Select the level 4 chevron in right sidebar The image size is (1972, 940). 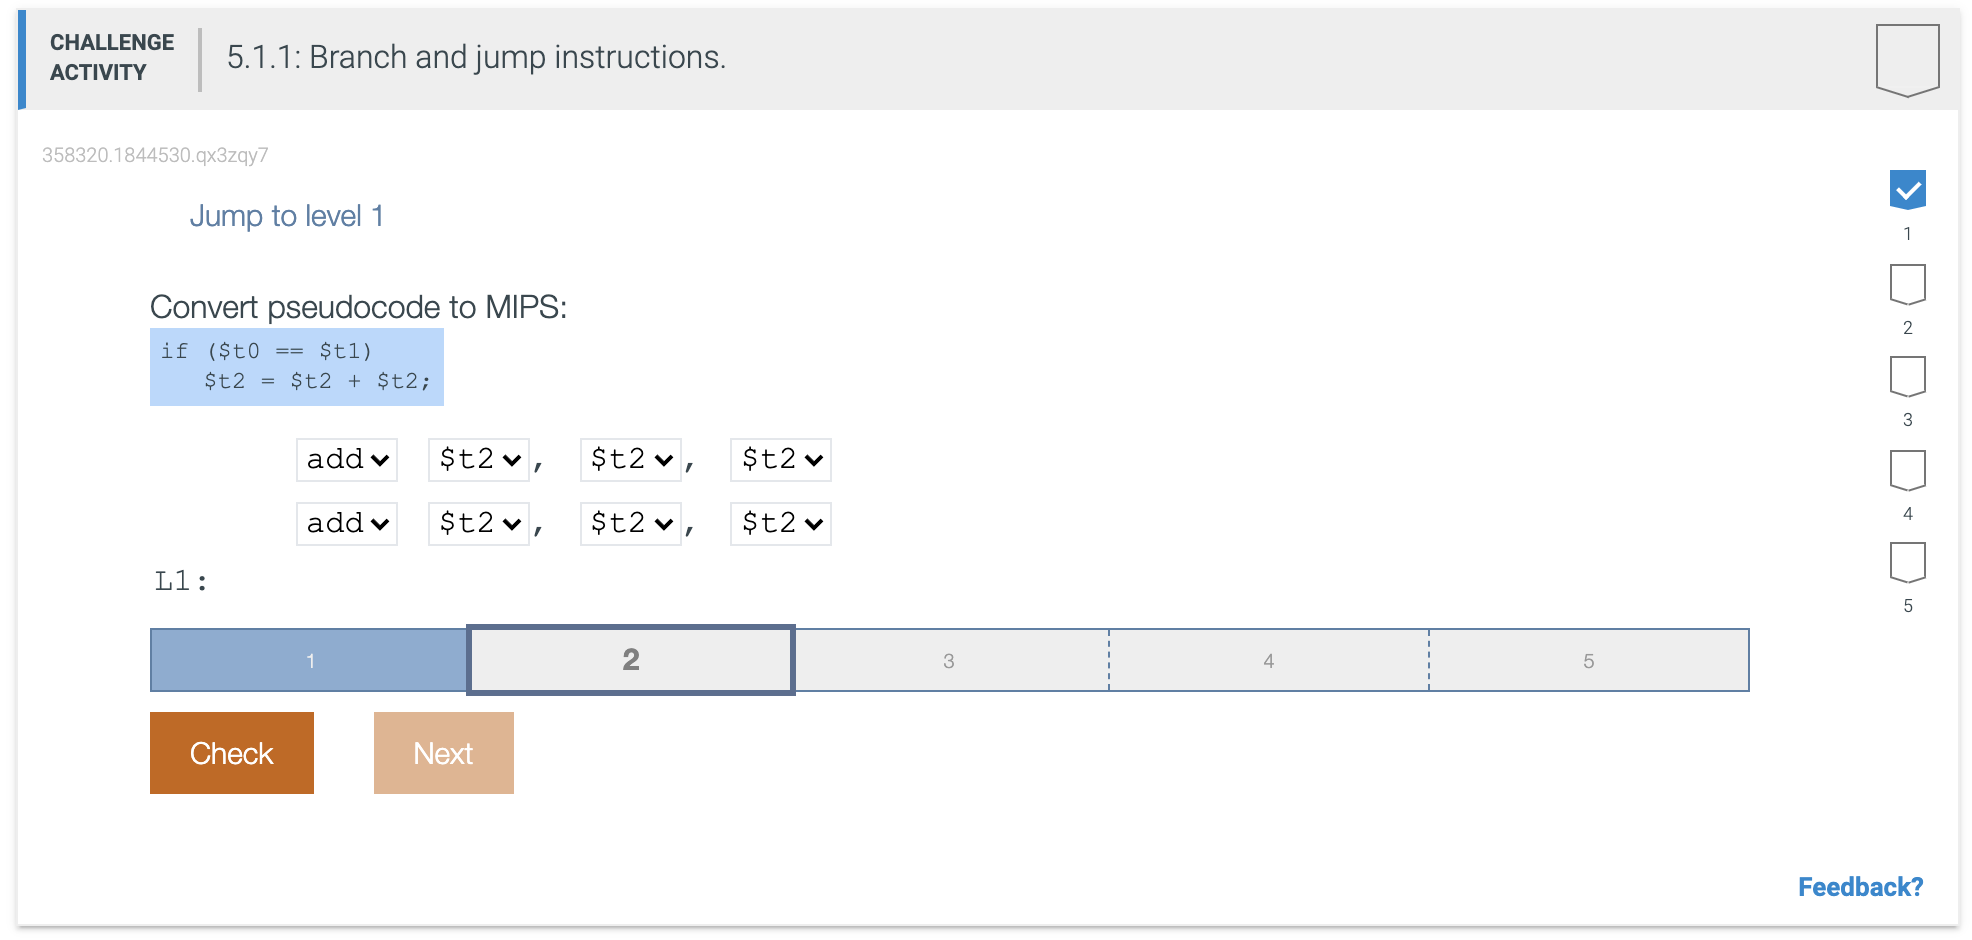pyautogui.click(x=1906, y=470)
